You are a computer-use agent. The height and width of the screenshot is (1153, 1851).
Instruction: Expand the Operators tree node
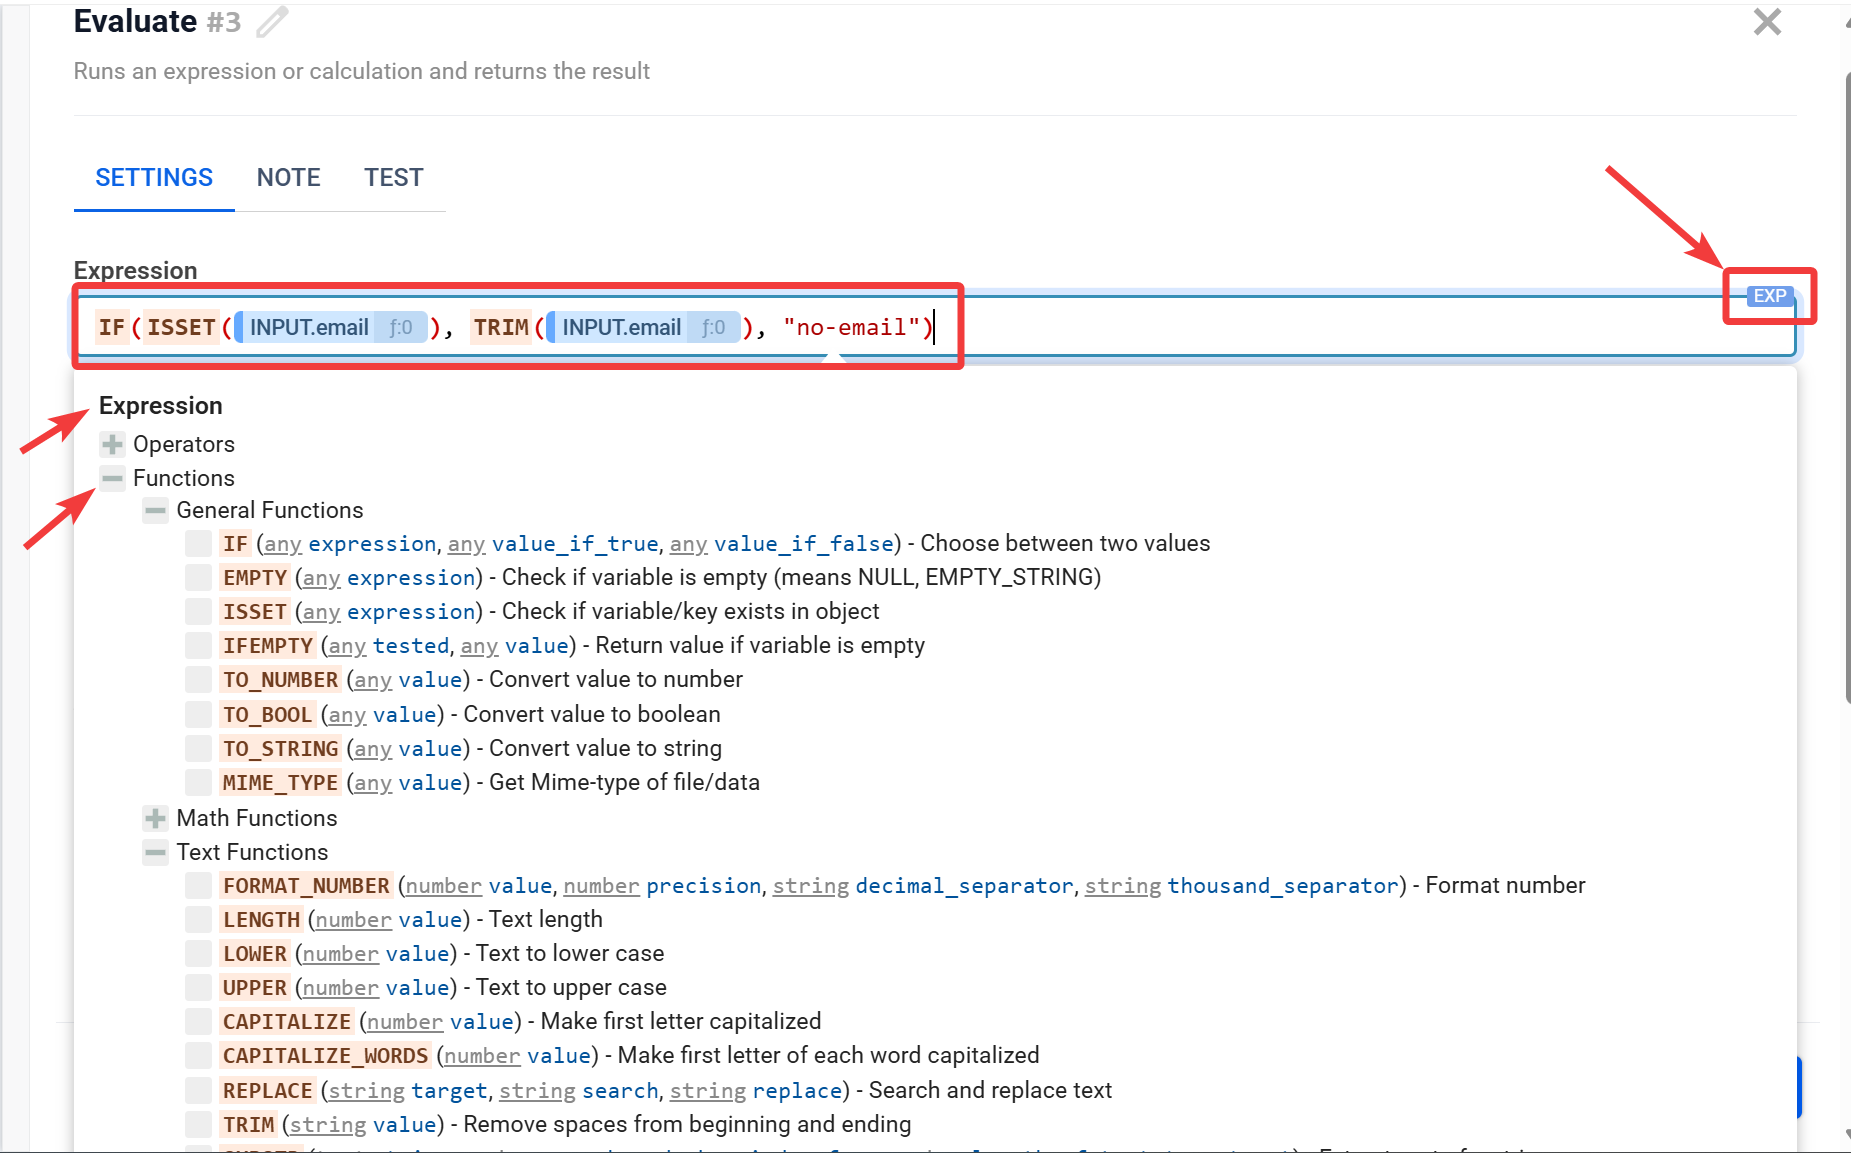click(x=113, y=444)
